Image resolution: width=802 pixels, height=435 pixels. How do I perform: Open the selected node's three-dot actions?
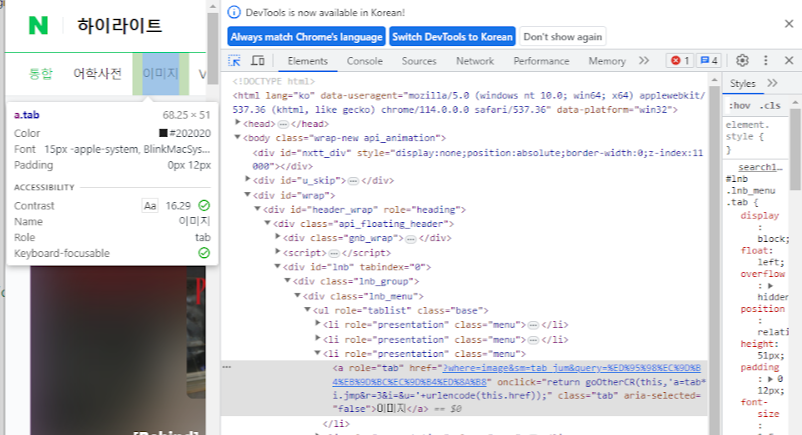(227, 367)
